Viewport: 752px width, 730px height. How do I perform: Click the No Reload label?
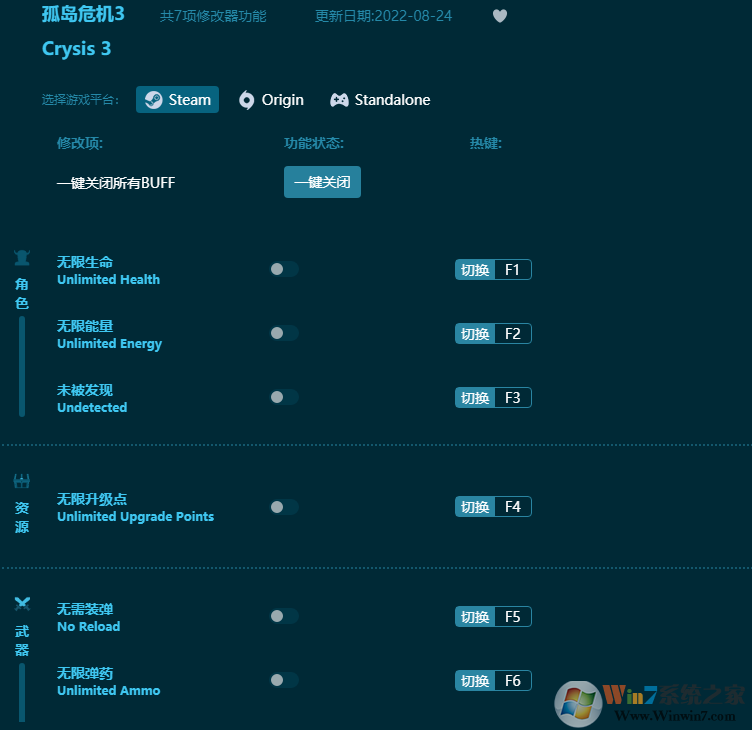(89, 626)
